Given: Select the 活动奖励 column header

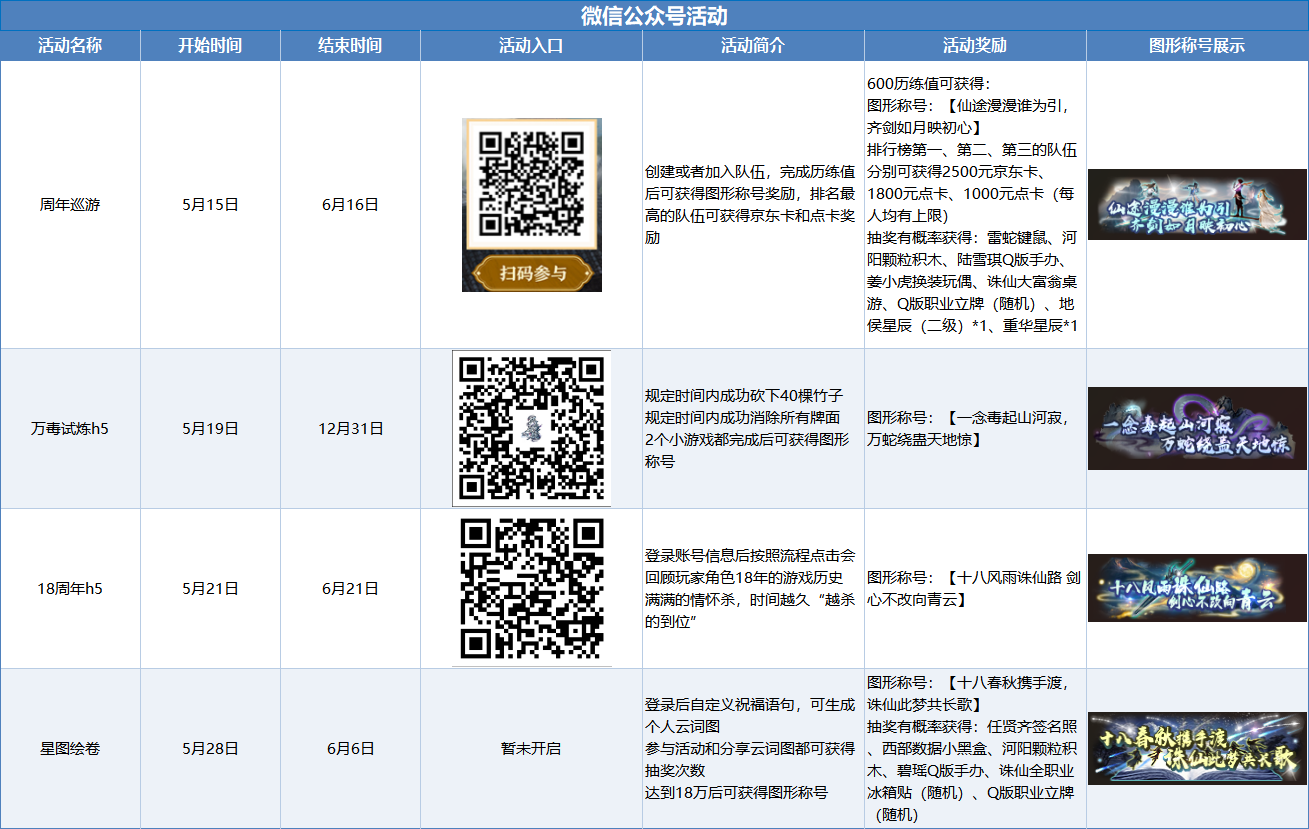Looking at the screenshot, I should point(975,46).
